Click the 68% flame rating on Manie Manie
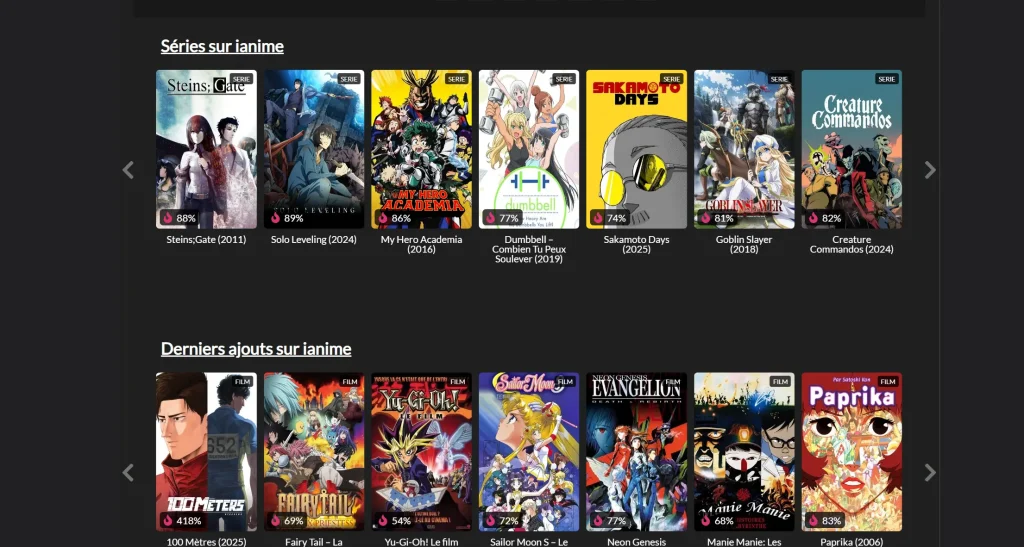This screenshot has width=1024, height=547. [717, 520]
